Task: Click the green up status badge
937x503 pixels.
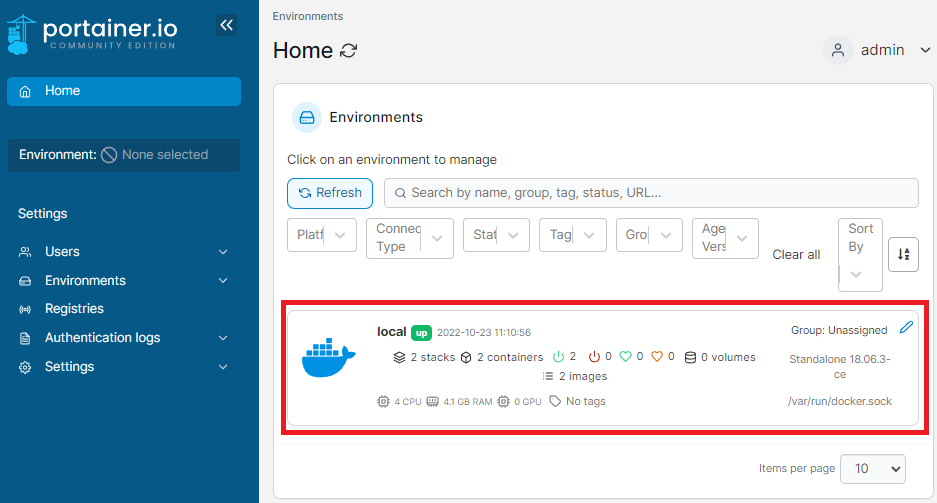Action: (x=421, y=333)
